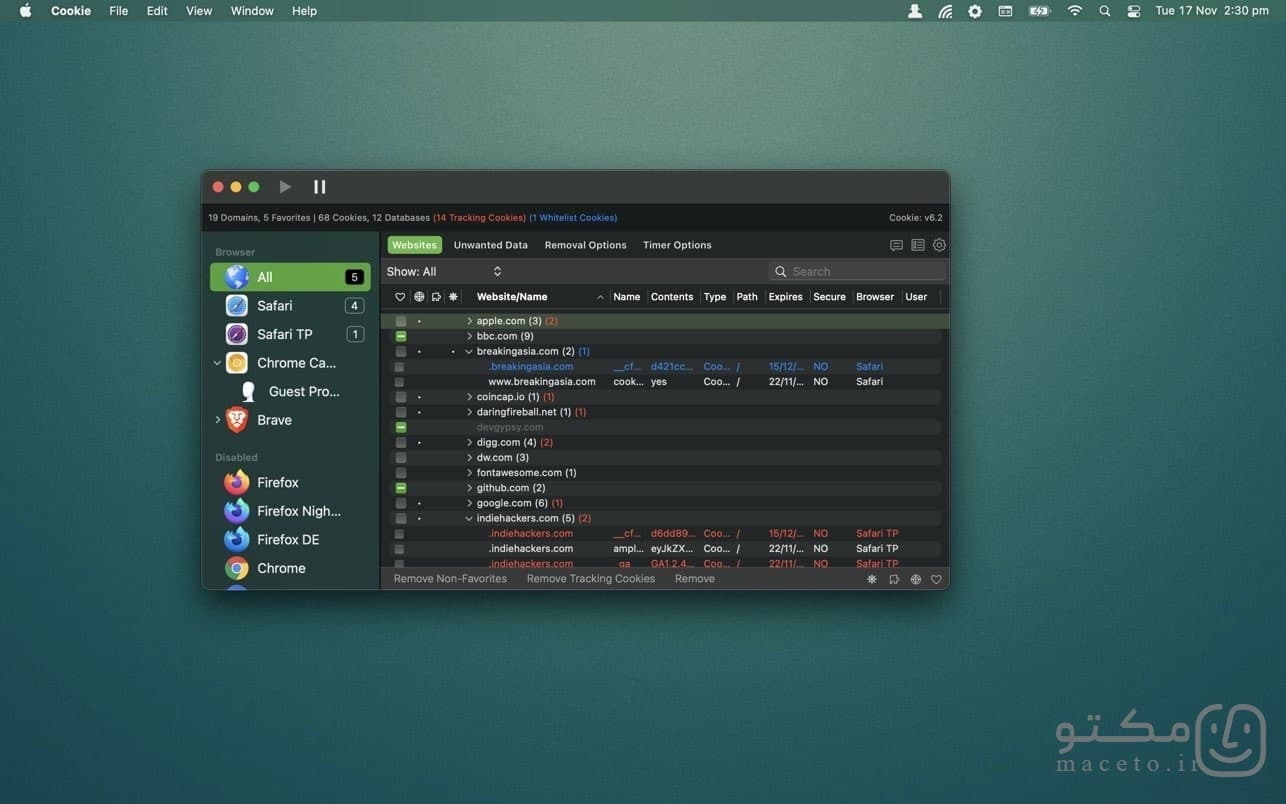Open the comment bubble icon in toolbar
This screenshot has width=1286, height=804.
[x=896, y=245]
